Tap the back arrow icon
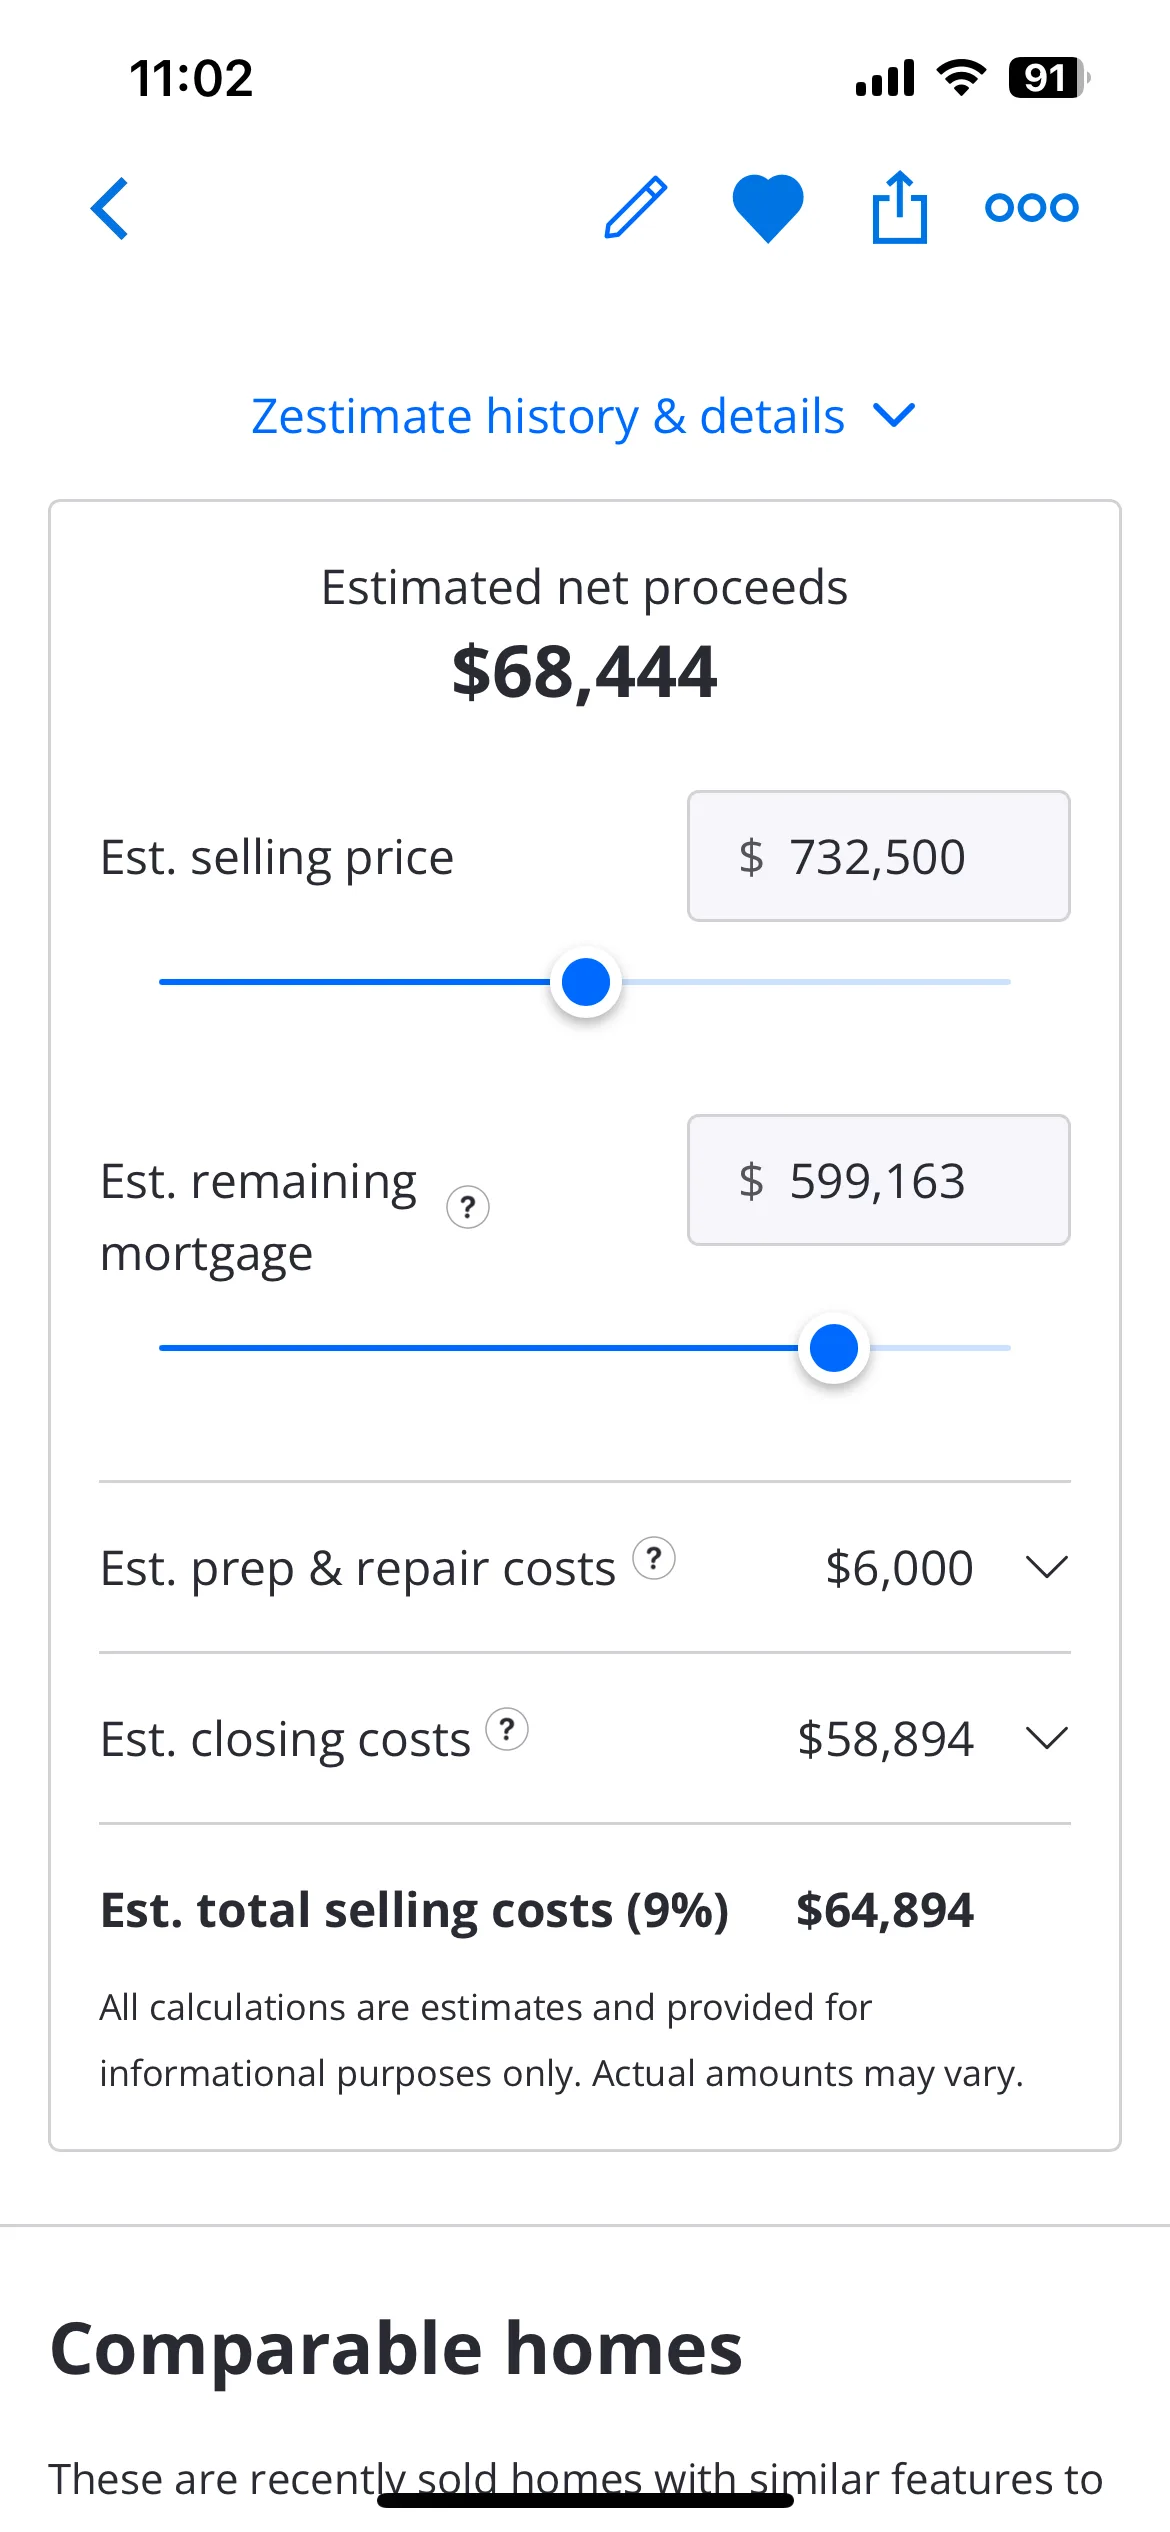Viewport: 1170px width, 2532px height. point(110,208)
